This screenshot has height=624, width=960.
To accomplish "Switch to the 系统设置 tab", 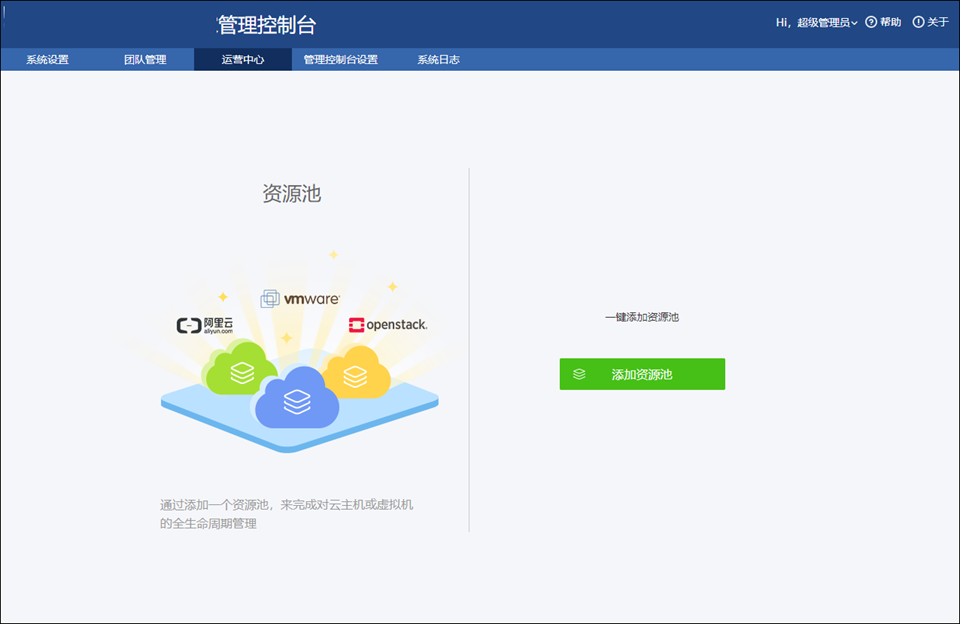I will tap(47, 59).
